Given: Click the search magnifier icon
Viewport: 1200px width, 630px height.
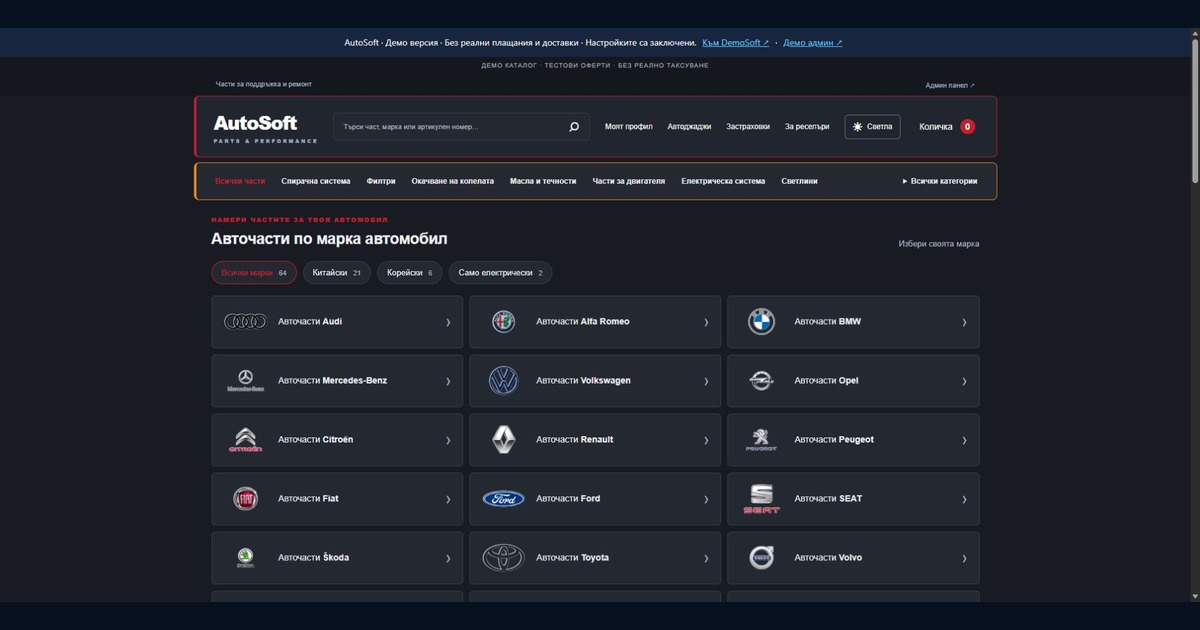Looking at the screenshot, I should (x=574, y=127).
